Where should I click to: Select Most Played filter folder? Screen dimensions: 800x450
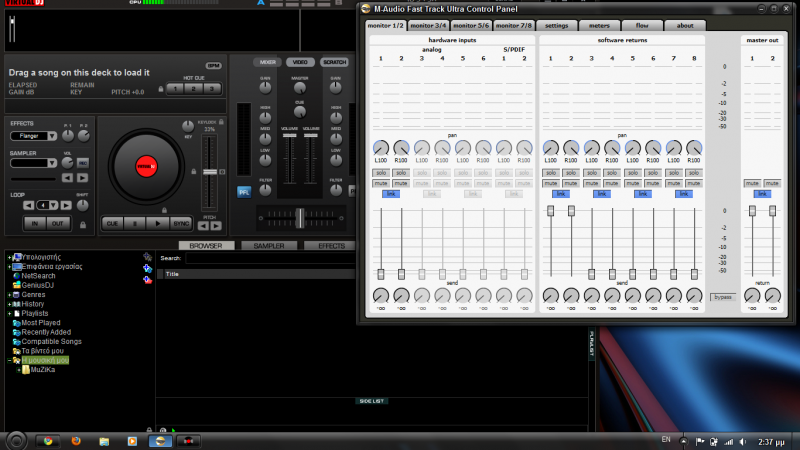point(41,323)
